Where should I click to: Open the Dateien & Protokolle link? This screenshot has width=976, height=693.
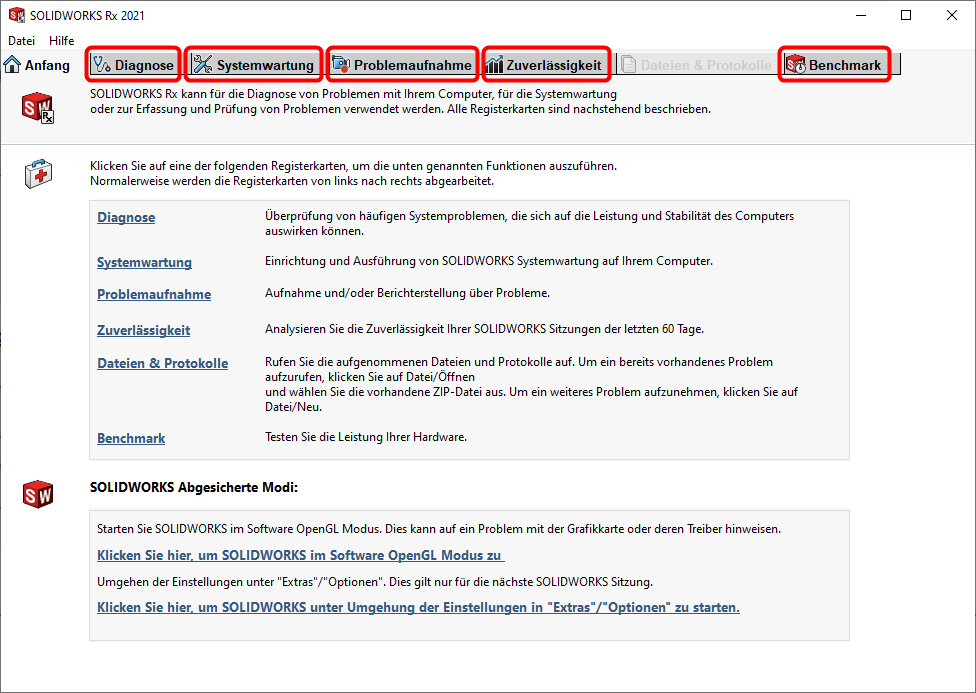click(162, 363)
